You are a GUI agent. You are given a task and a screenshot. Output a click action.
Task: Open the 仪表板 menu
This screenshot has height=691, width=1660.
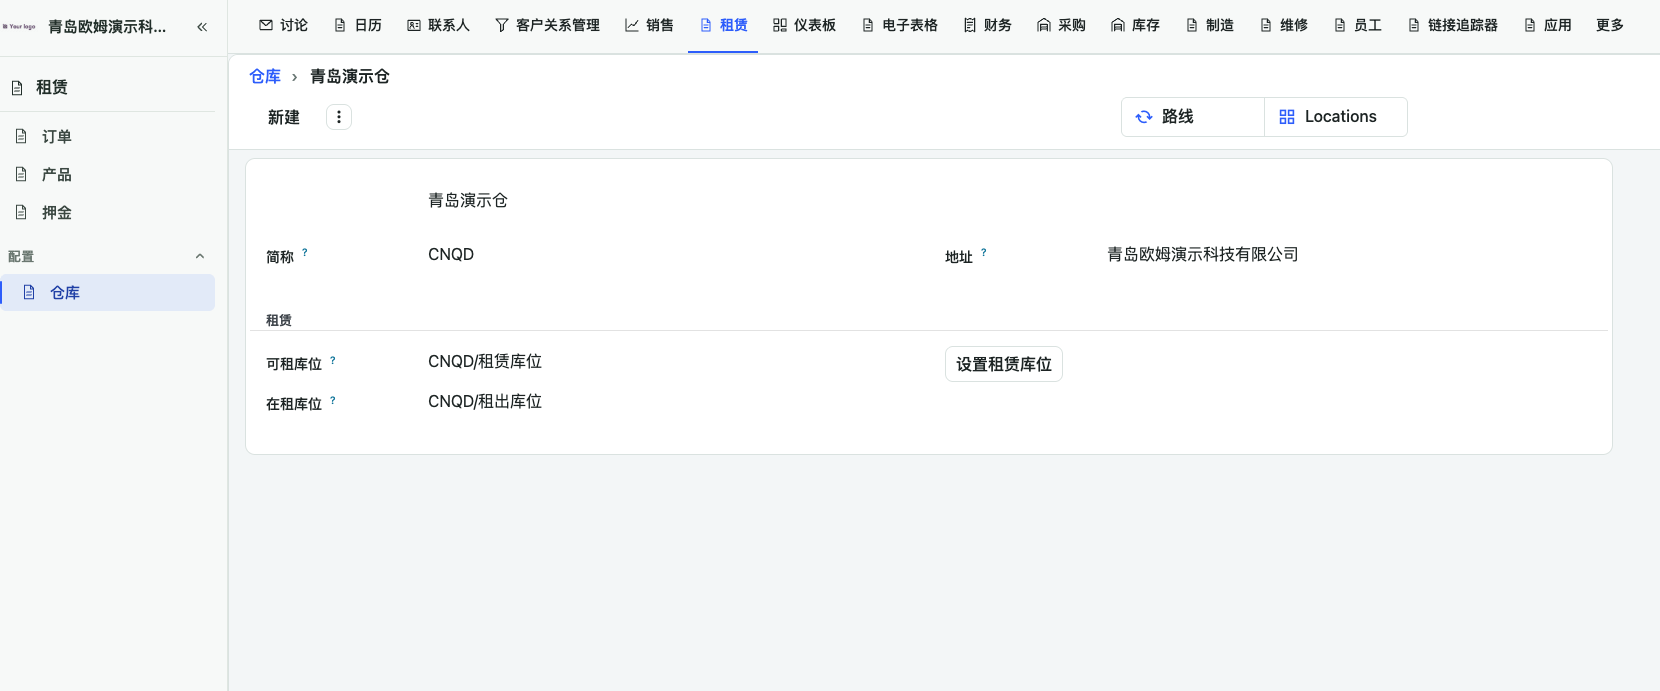point(804,25)
